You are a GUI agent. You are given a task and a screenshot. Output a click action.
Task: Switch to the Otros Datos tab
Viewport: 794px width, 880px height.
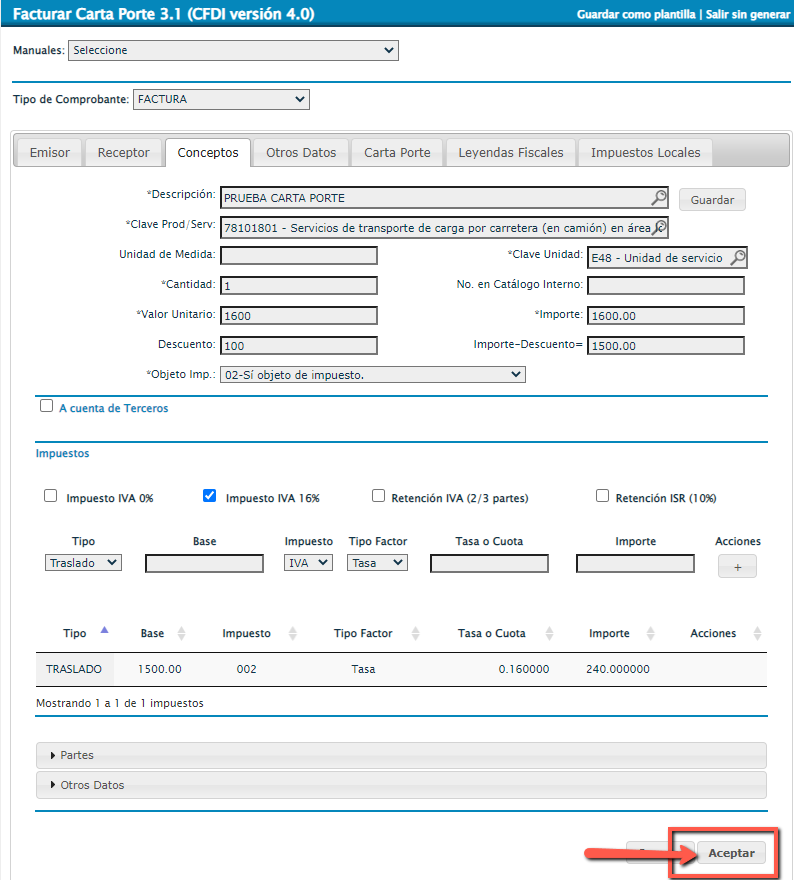301,153
